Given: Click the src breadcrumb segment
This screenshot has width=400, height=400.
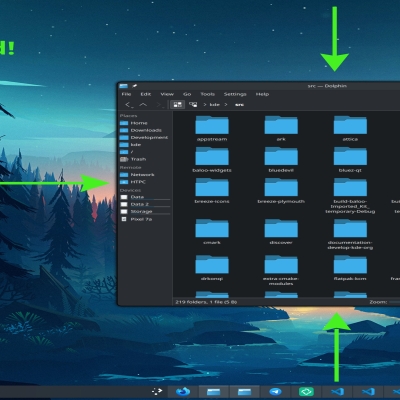Looking at the screenshot, I should tap(239, 105).
